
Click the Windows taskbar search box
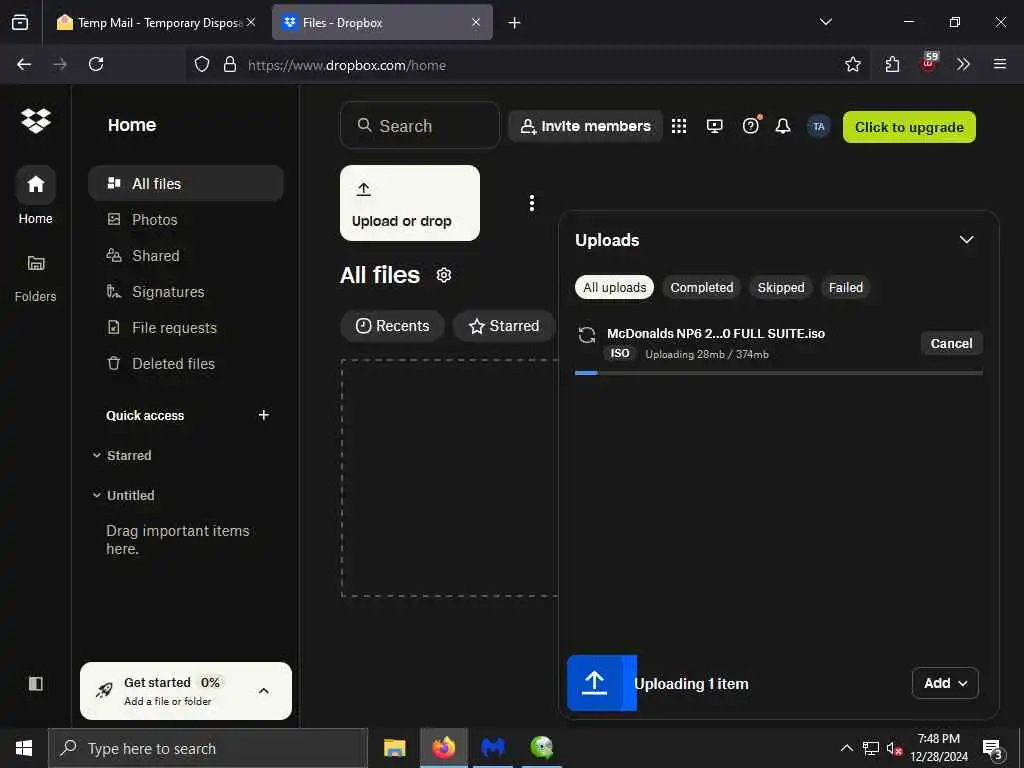(x=208, y=748)
